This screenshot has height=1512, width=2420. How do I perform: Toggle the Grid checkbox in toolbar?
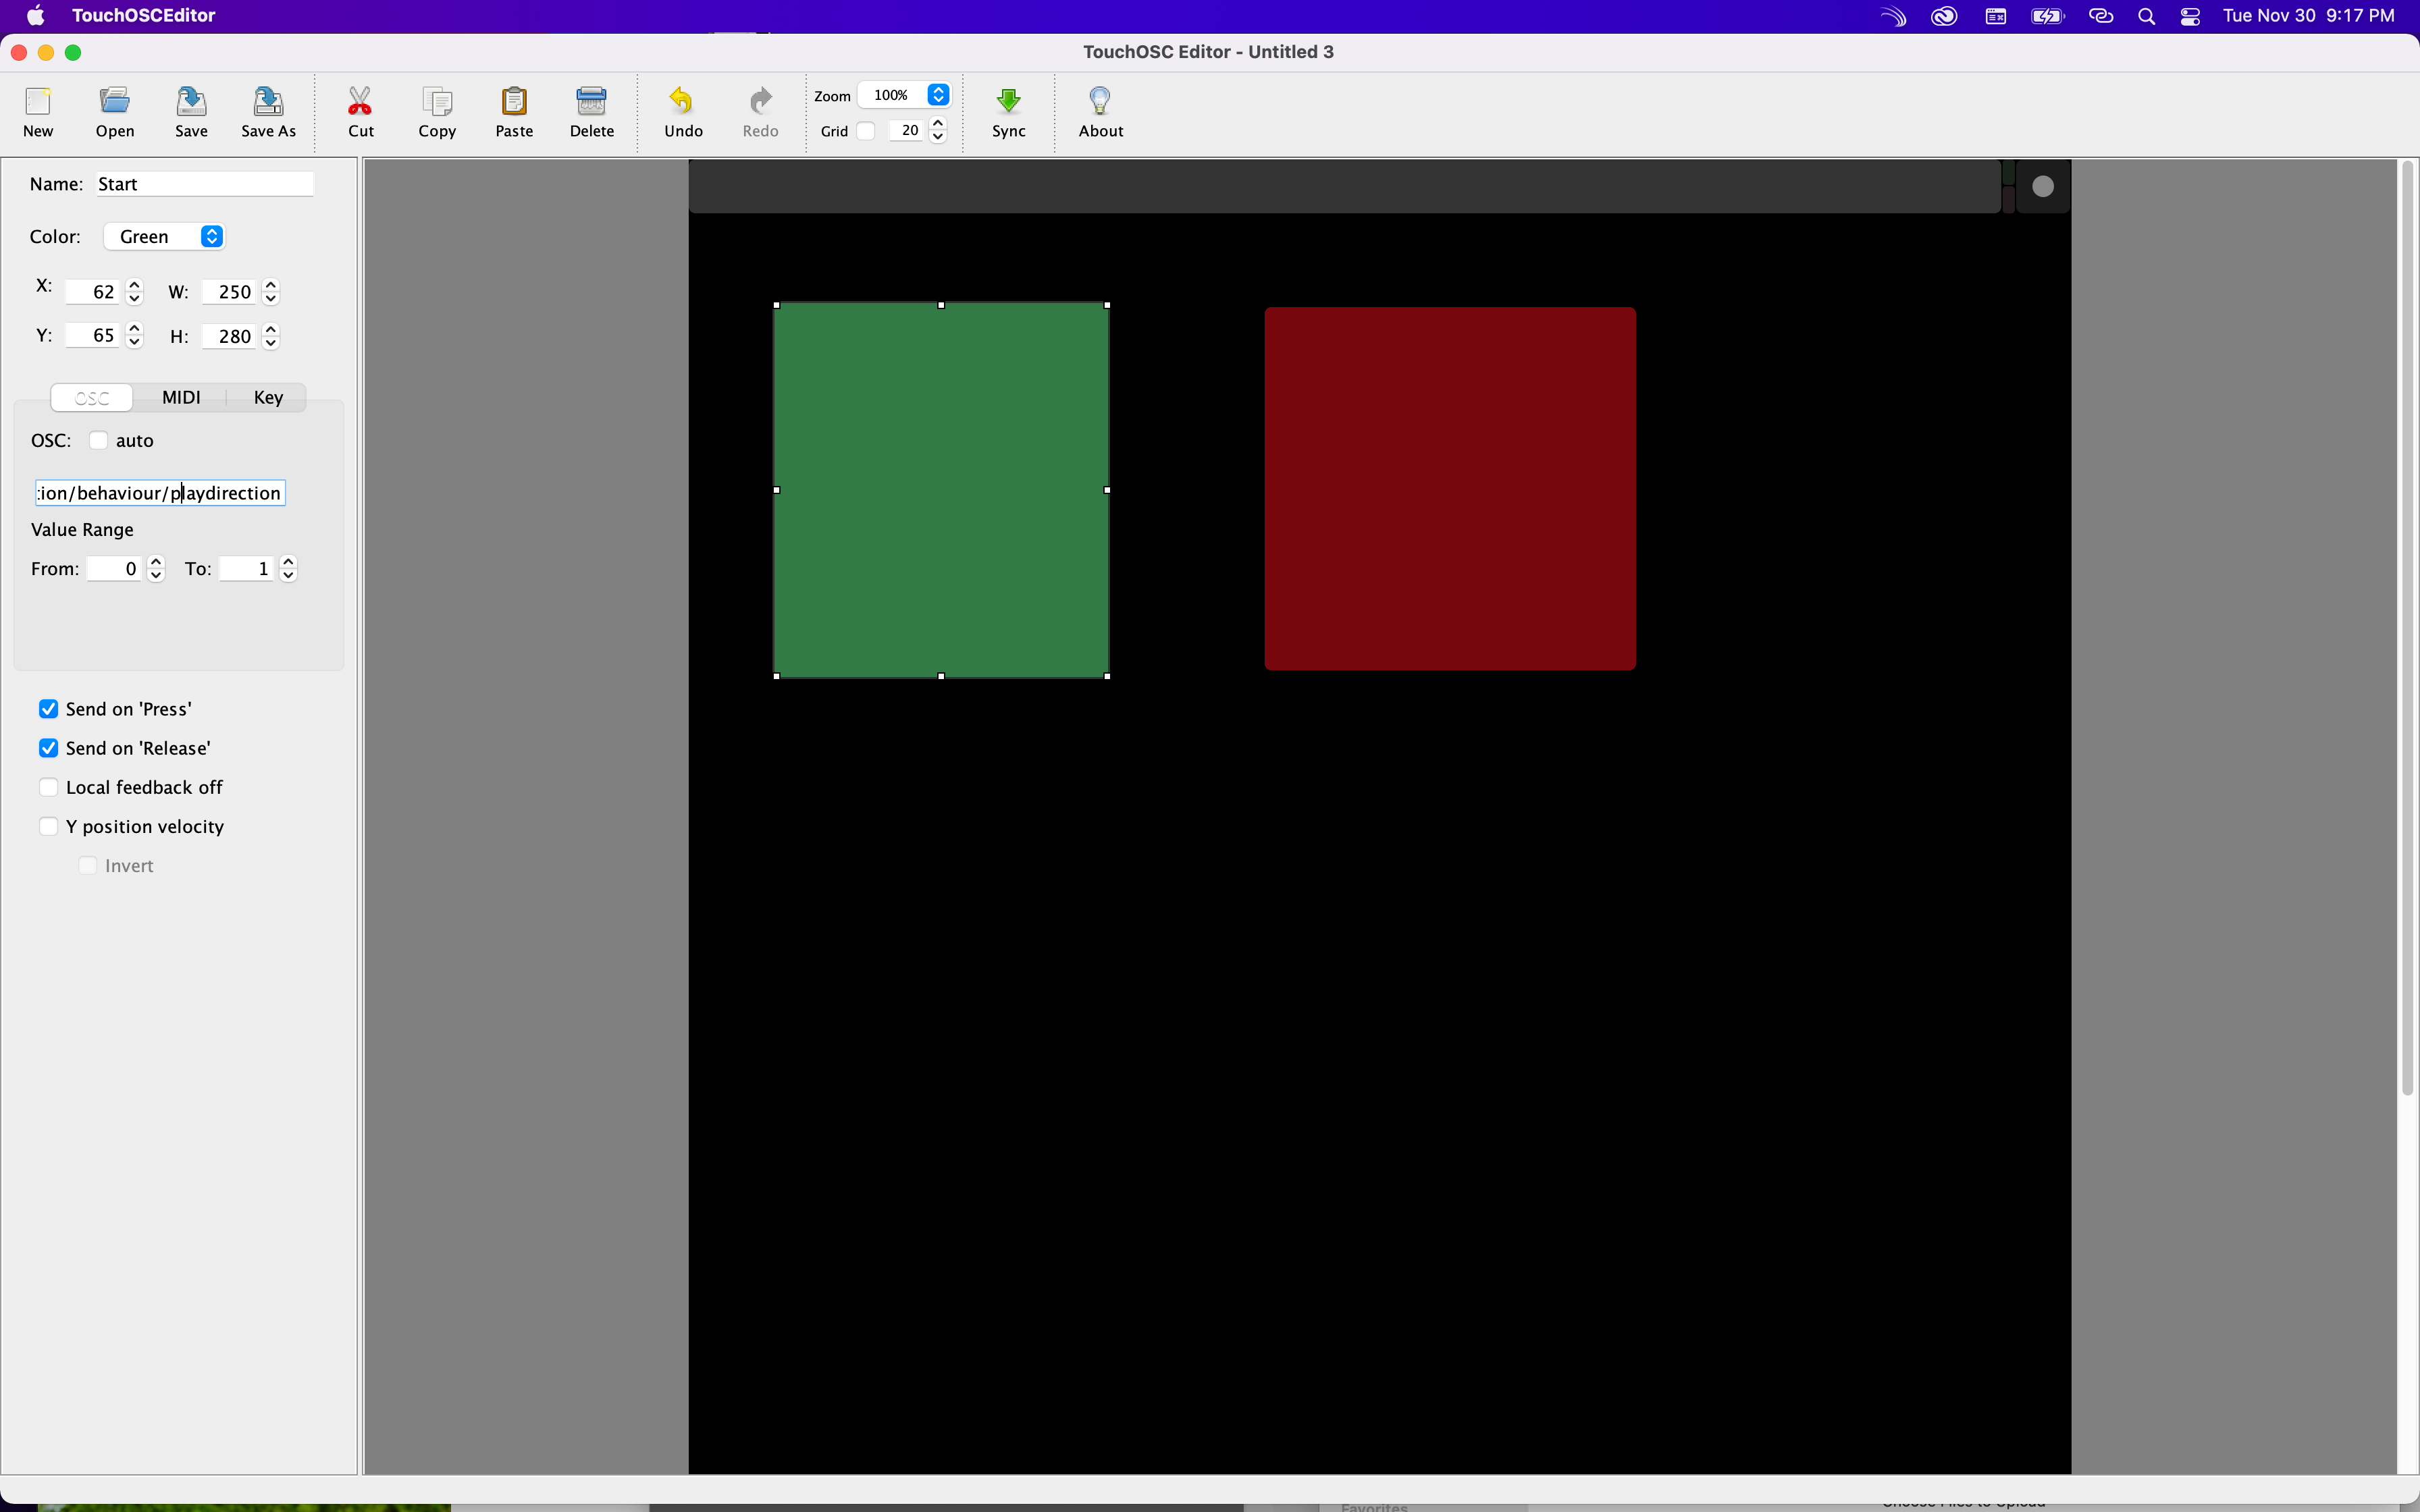(866, 131)
